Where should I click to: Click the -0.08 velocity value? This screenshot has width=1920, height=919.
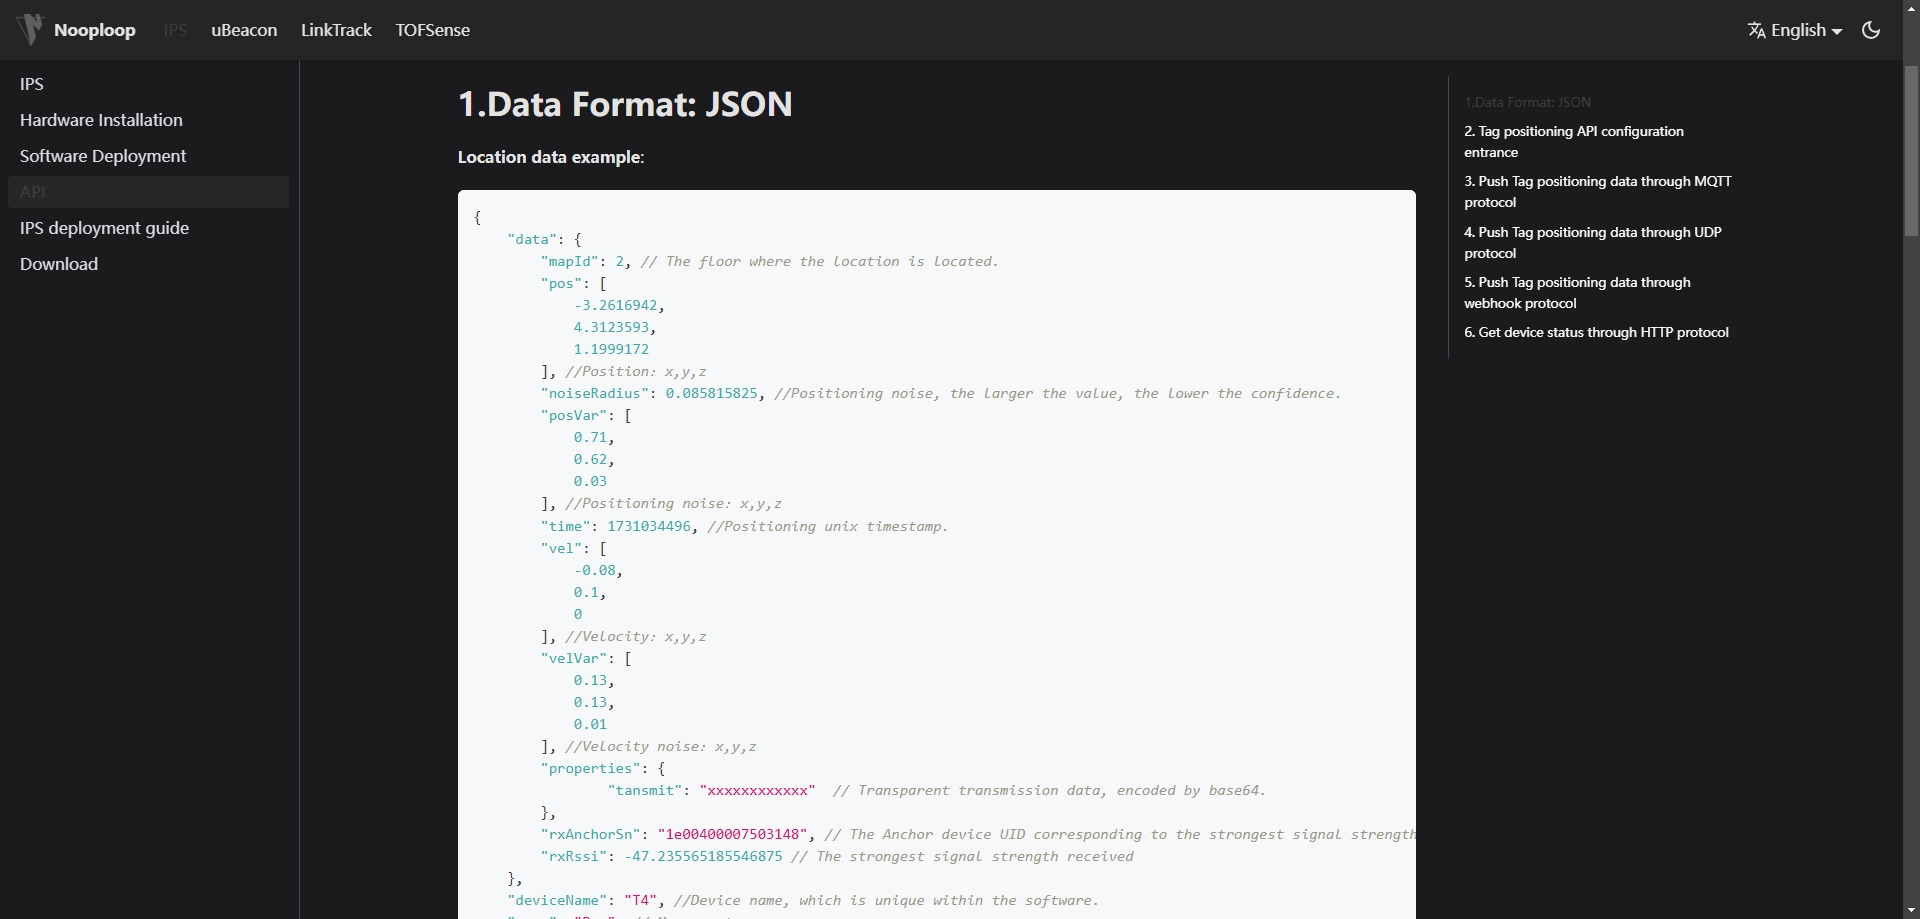595,570
